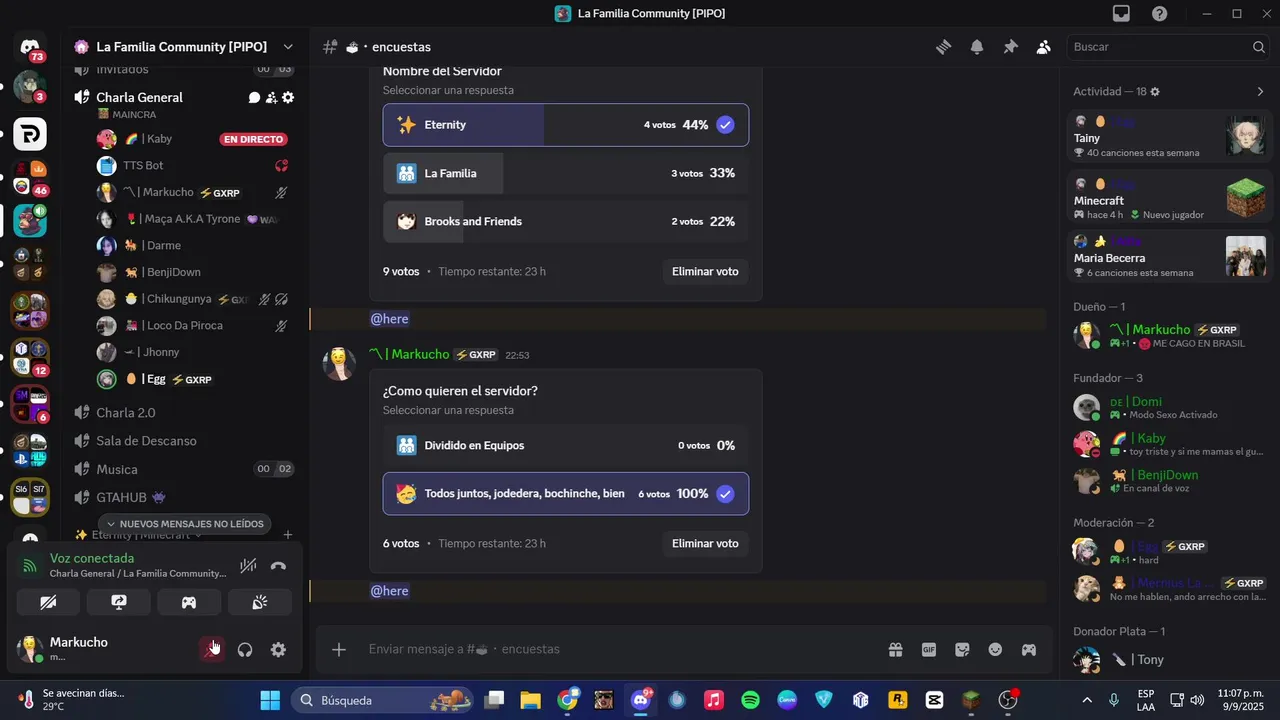Remove vote on ¿Como quieren el servidor? poll
1280x720 pixels.
coord(705,543)
